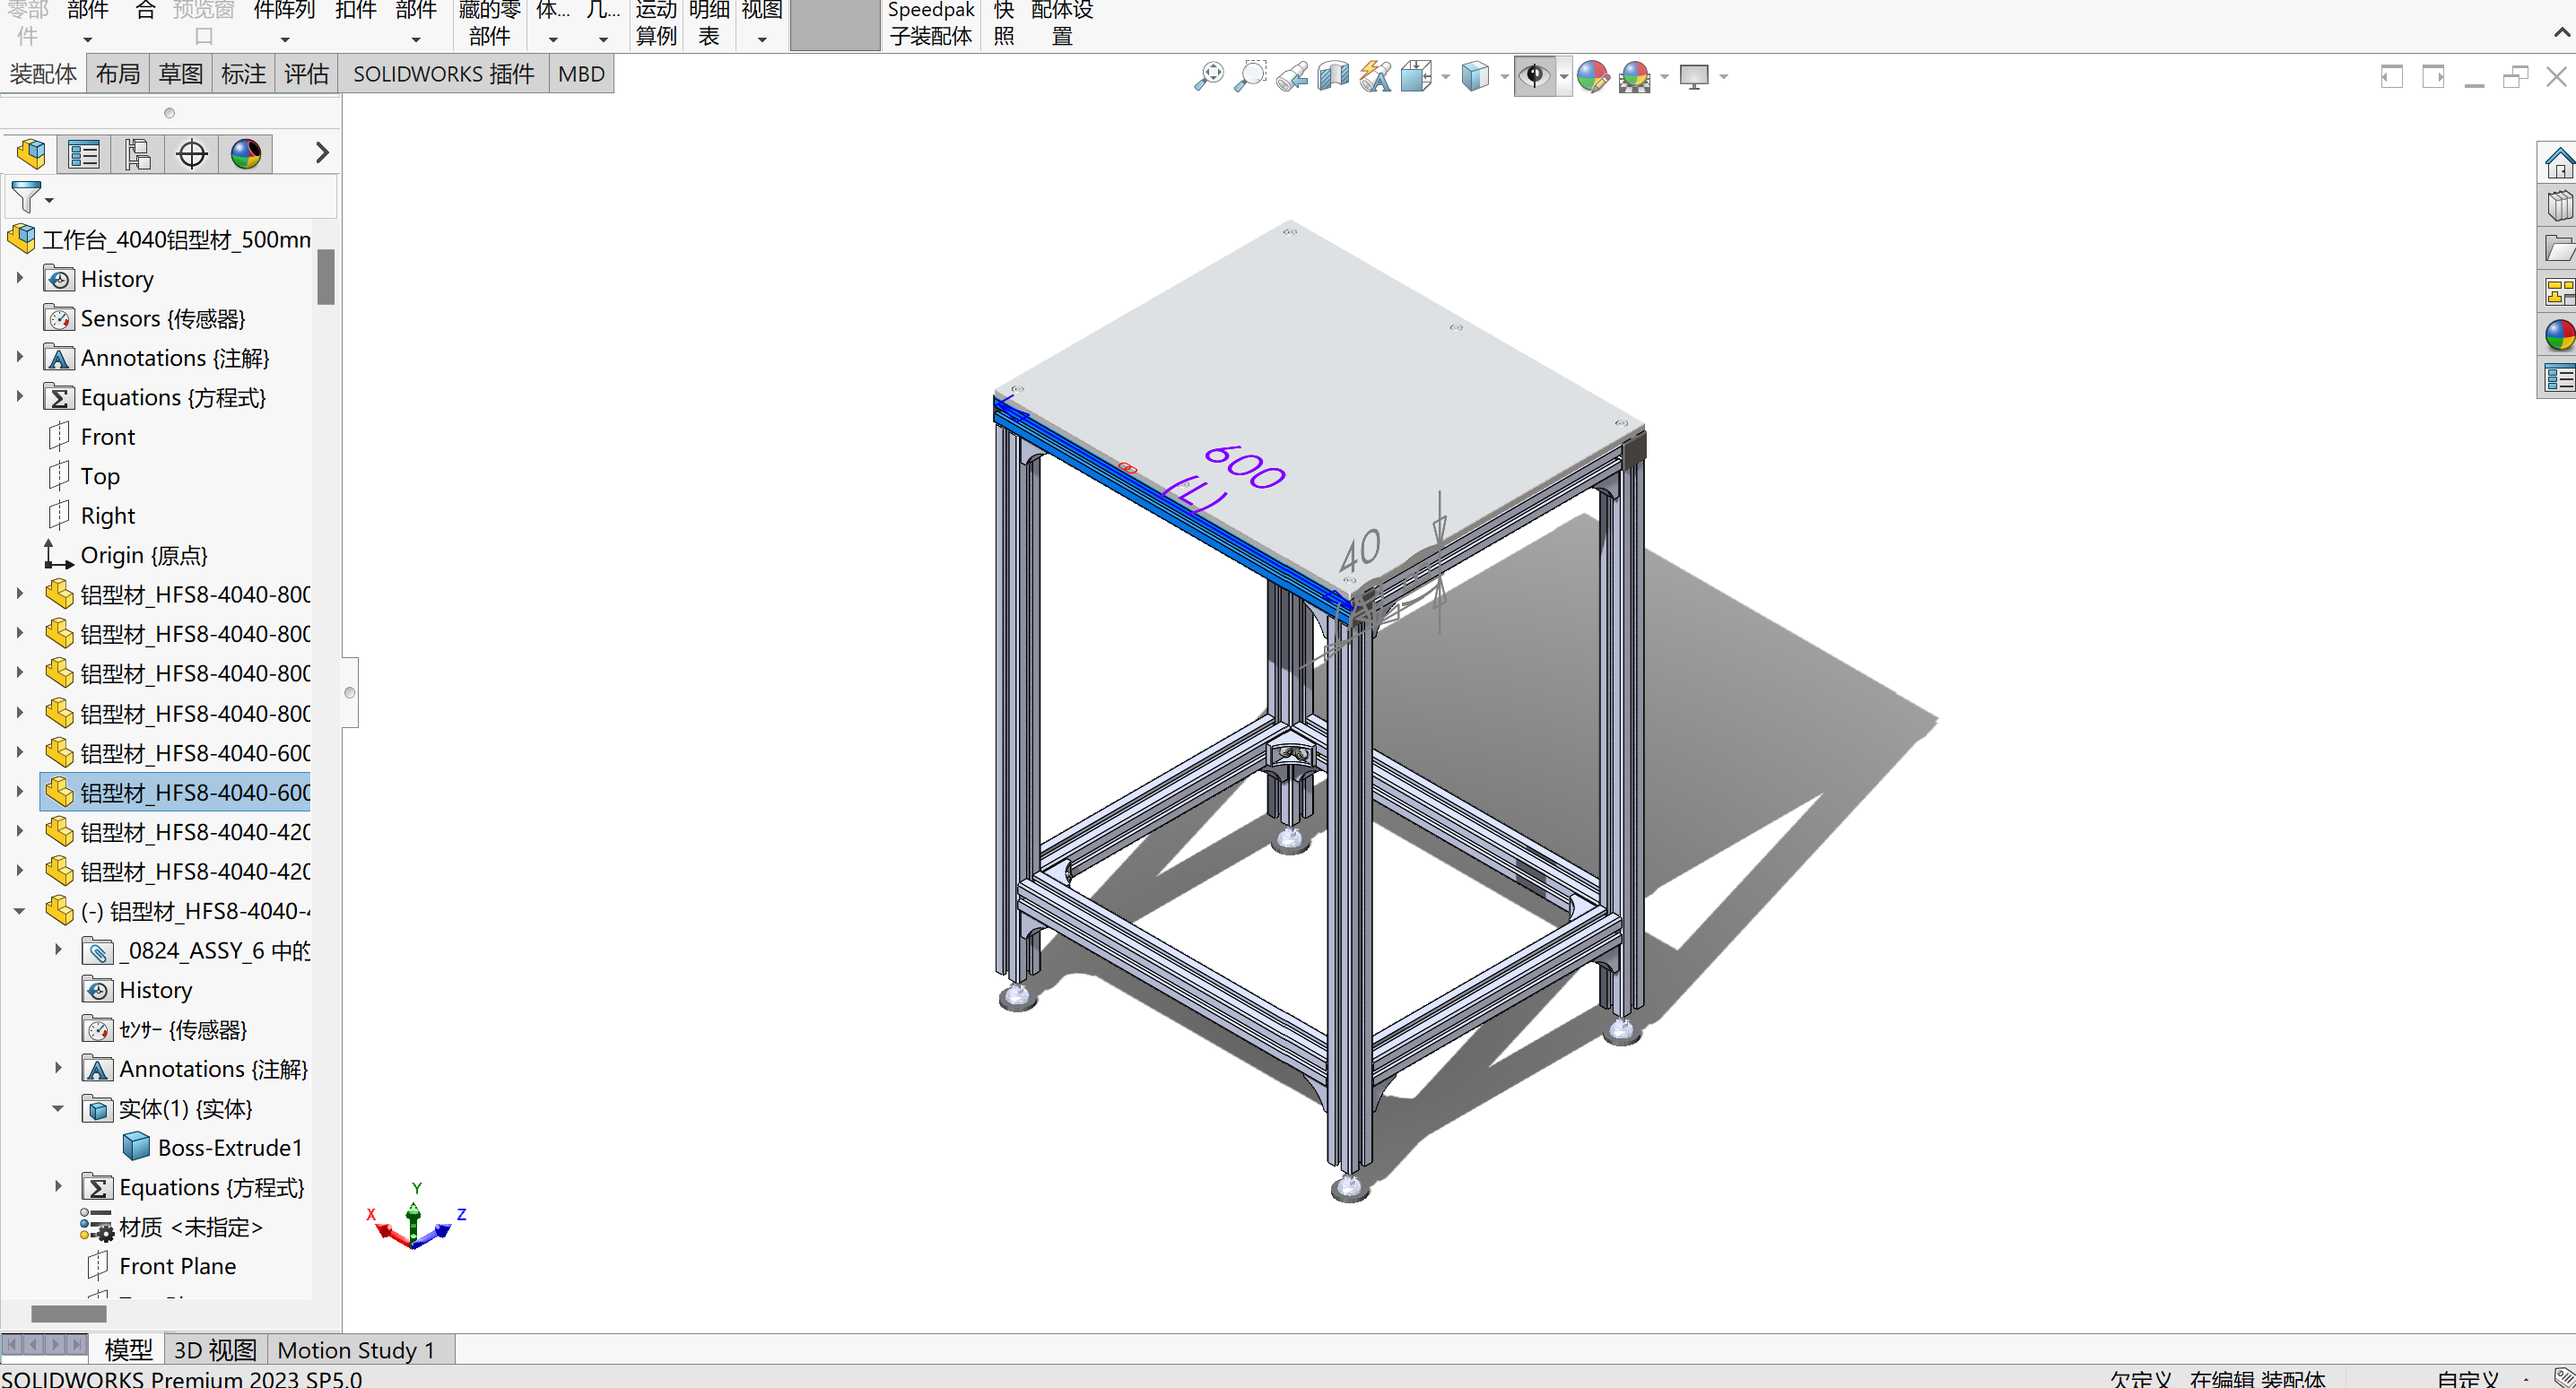Image resolution: width=2576 pixels, height=1388 pixels.
Task: Expand the 铝型材_HFS8-4040-80 first entry
Action: (x=19, y=594)
